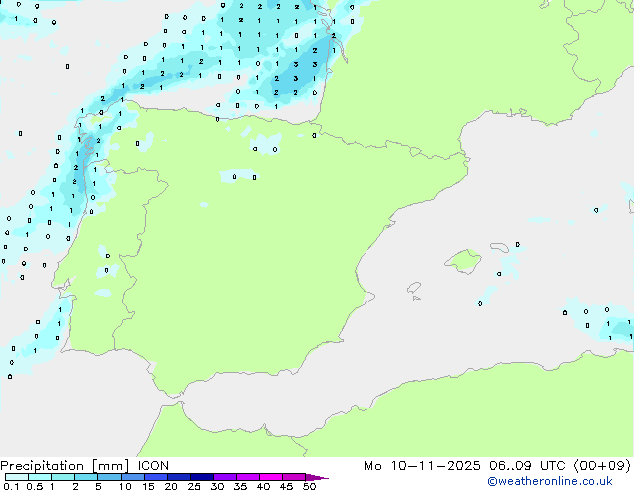The height and width of the screenshot is (490, 634).
Task: Click the legend arrow tip beyond 50
Action: [x=317, y=477]
